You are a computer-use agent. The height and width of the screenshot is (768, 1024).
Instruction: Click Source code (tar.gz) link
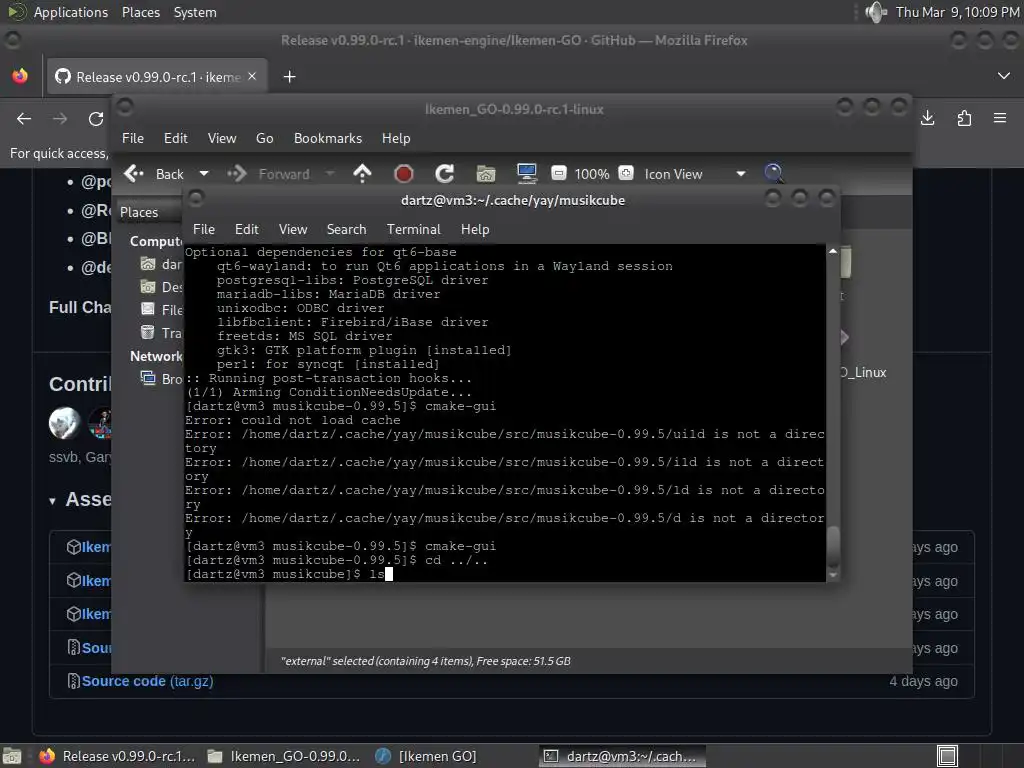click(147, 681)
